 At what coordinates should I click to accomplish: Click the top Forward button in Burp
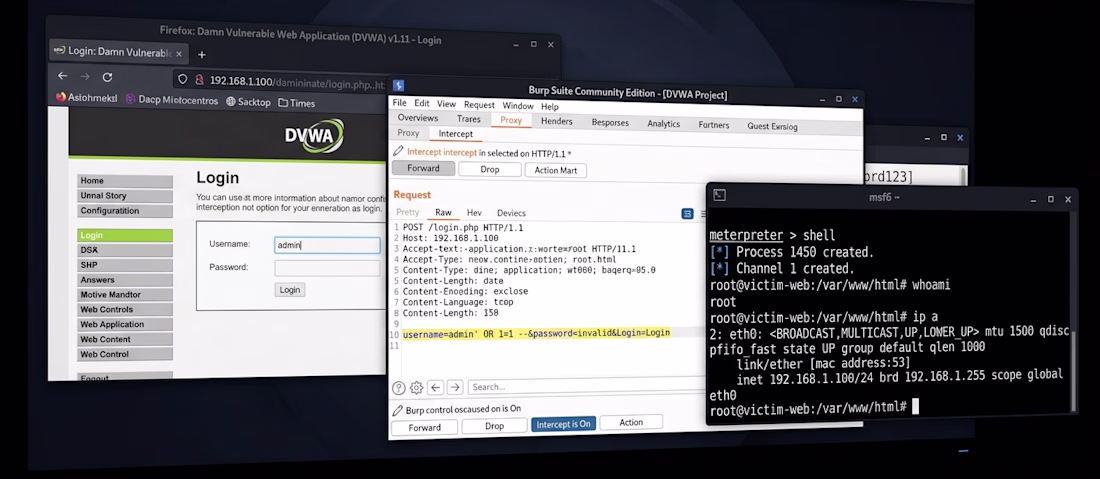click(x=423, y=168)
